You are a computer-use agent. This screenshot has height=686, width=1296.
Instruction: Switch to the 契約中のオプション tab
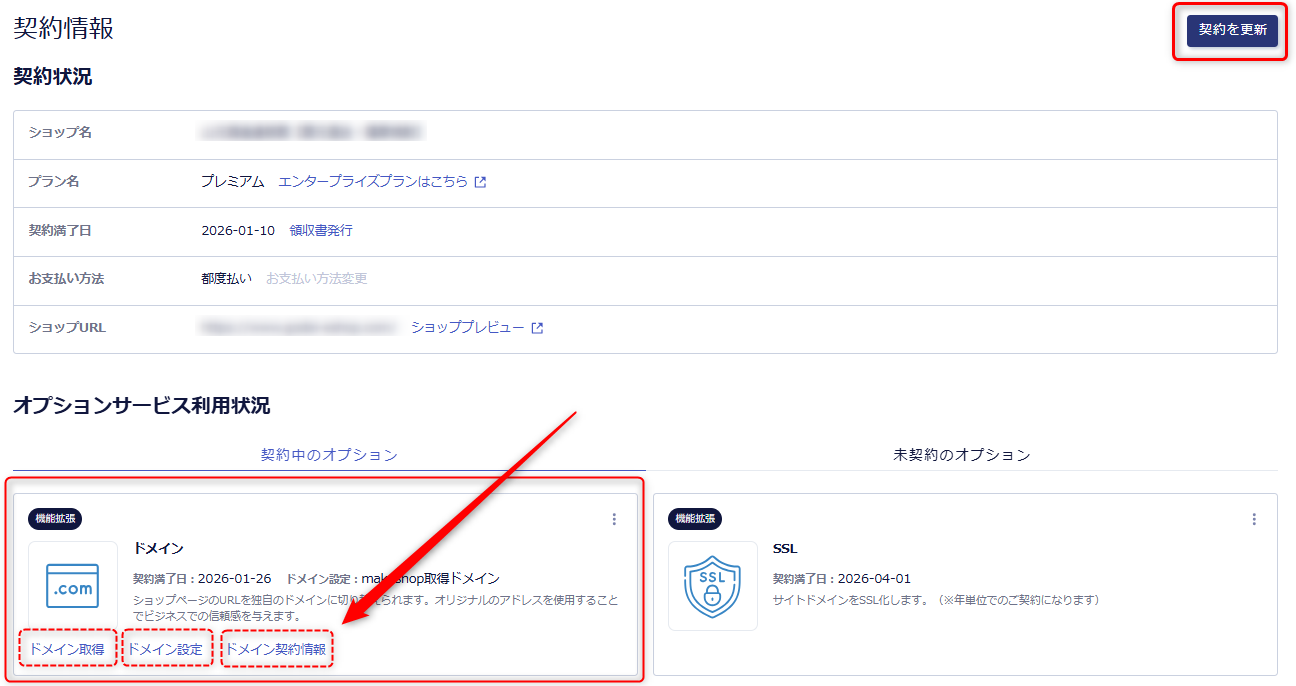tap(329, 455)
